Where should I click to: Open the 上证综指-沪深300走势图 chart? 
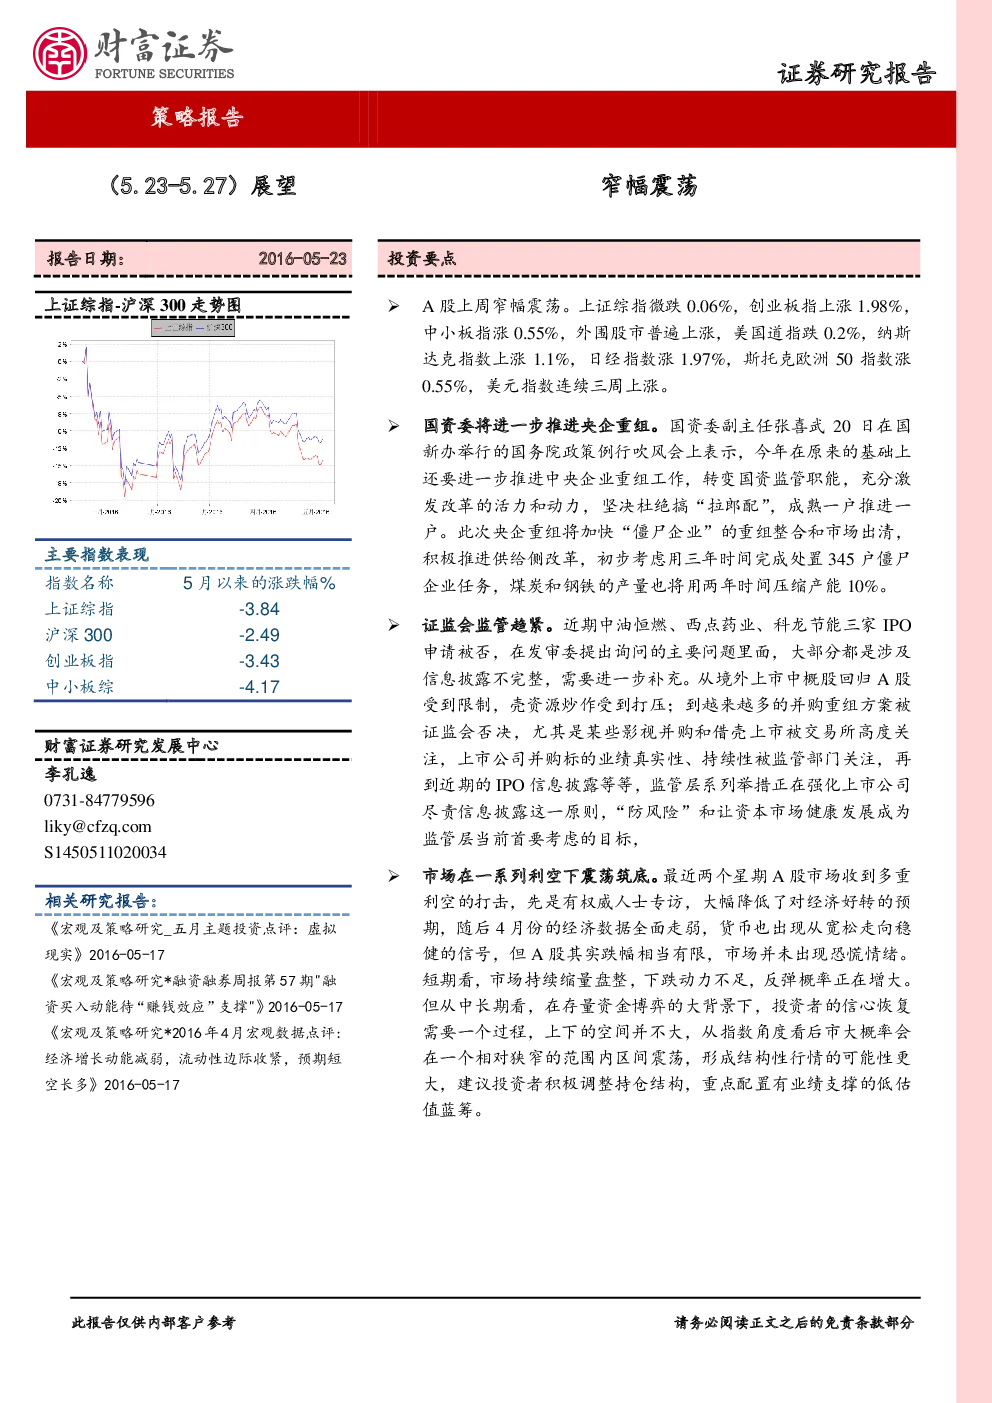[195, 418]
